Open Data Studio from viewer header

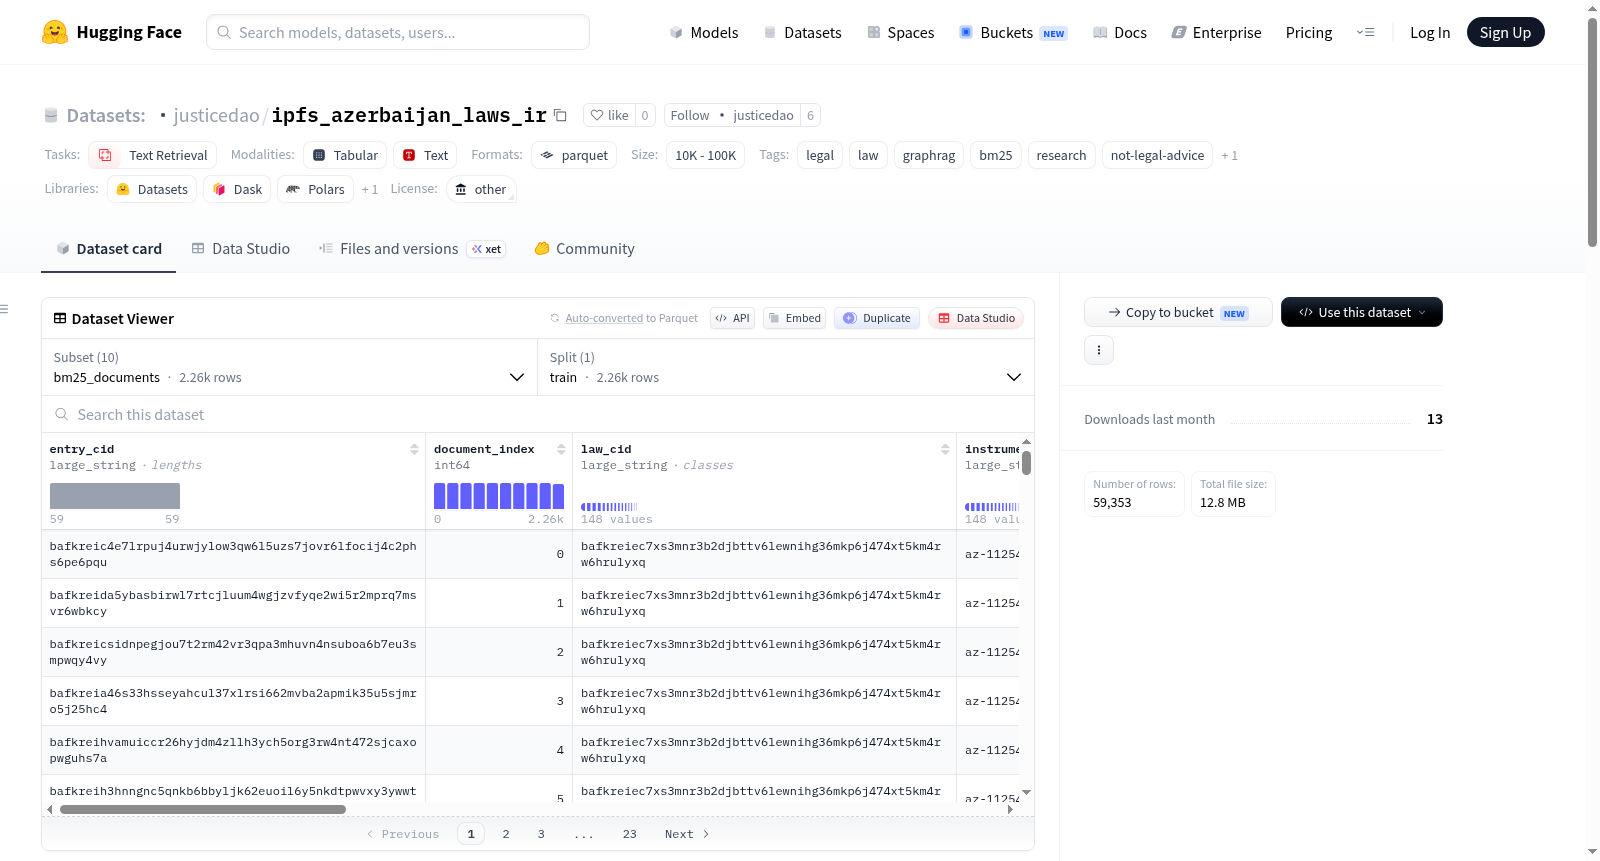coord(976,318)
